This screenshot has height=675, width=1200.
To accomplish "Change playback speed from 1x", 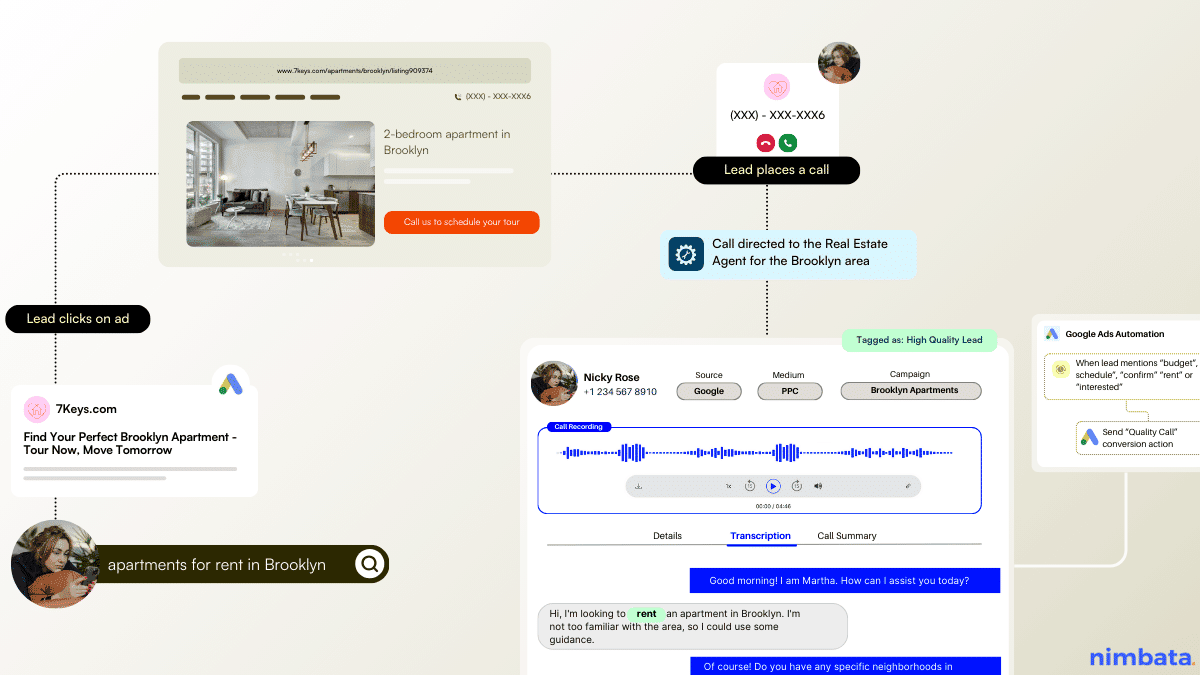I will [x=728, y=485].
